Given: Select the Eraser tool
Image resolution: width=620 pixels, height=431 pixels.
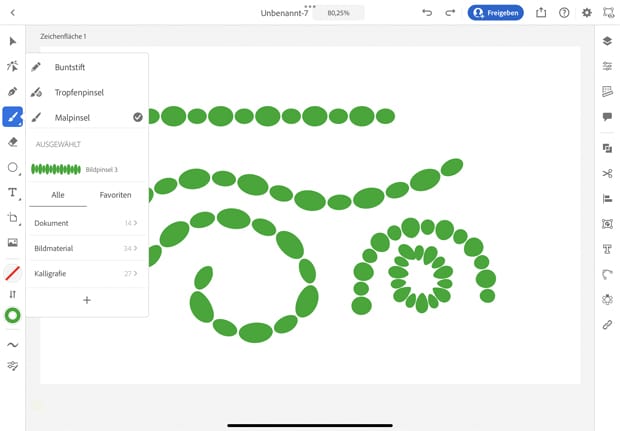Looking at the screenshot, I should [13, 142].
